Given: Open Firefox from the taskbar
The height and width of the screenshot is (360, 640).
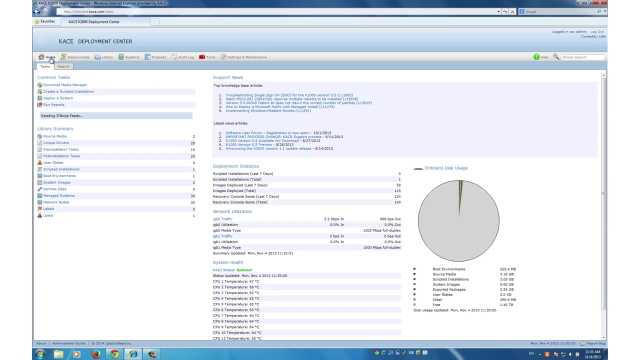Looking at the screenshot, I should pos(96,354).
